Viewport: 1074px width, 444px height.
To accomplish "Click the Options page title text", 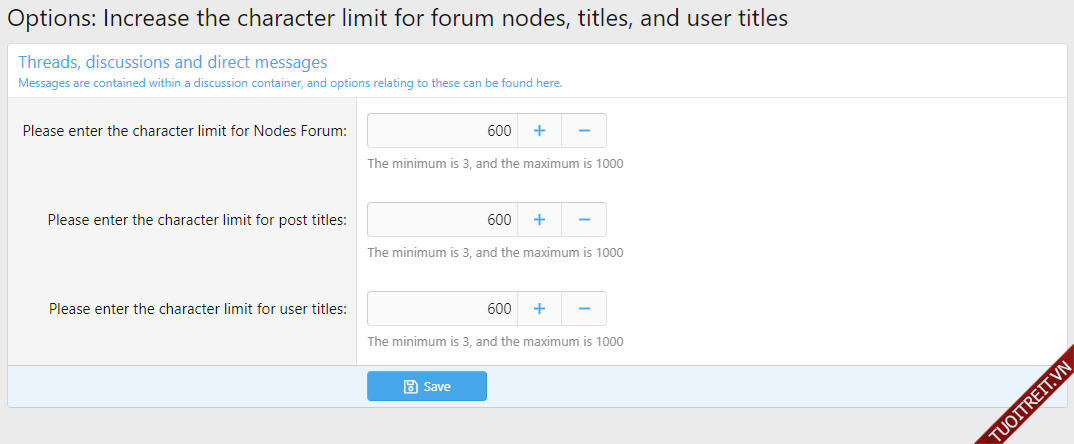I will (x=397, y=18).
